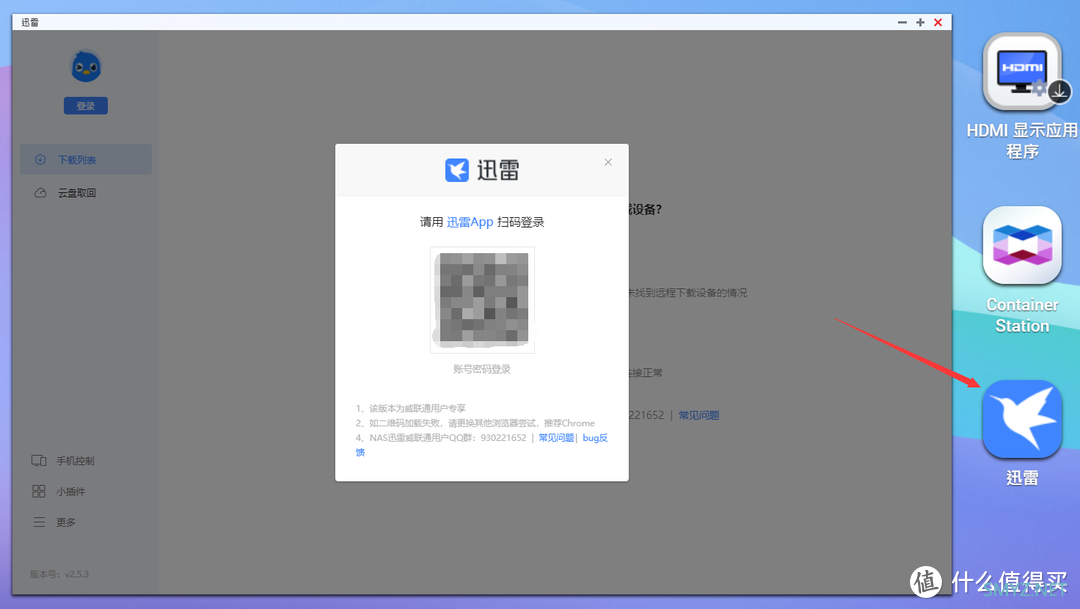1080x609 pixels.
Task: Maximize the 迅雷 window with plus button
Action: 920,23
